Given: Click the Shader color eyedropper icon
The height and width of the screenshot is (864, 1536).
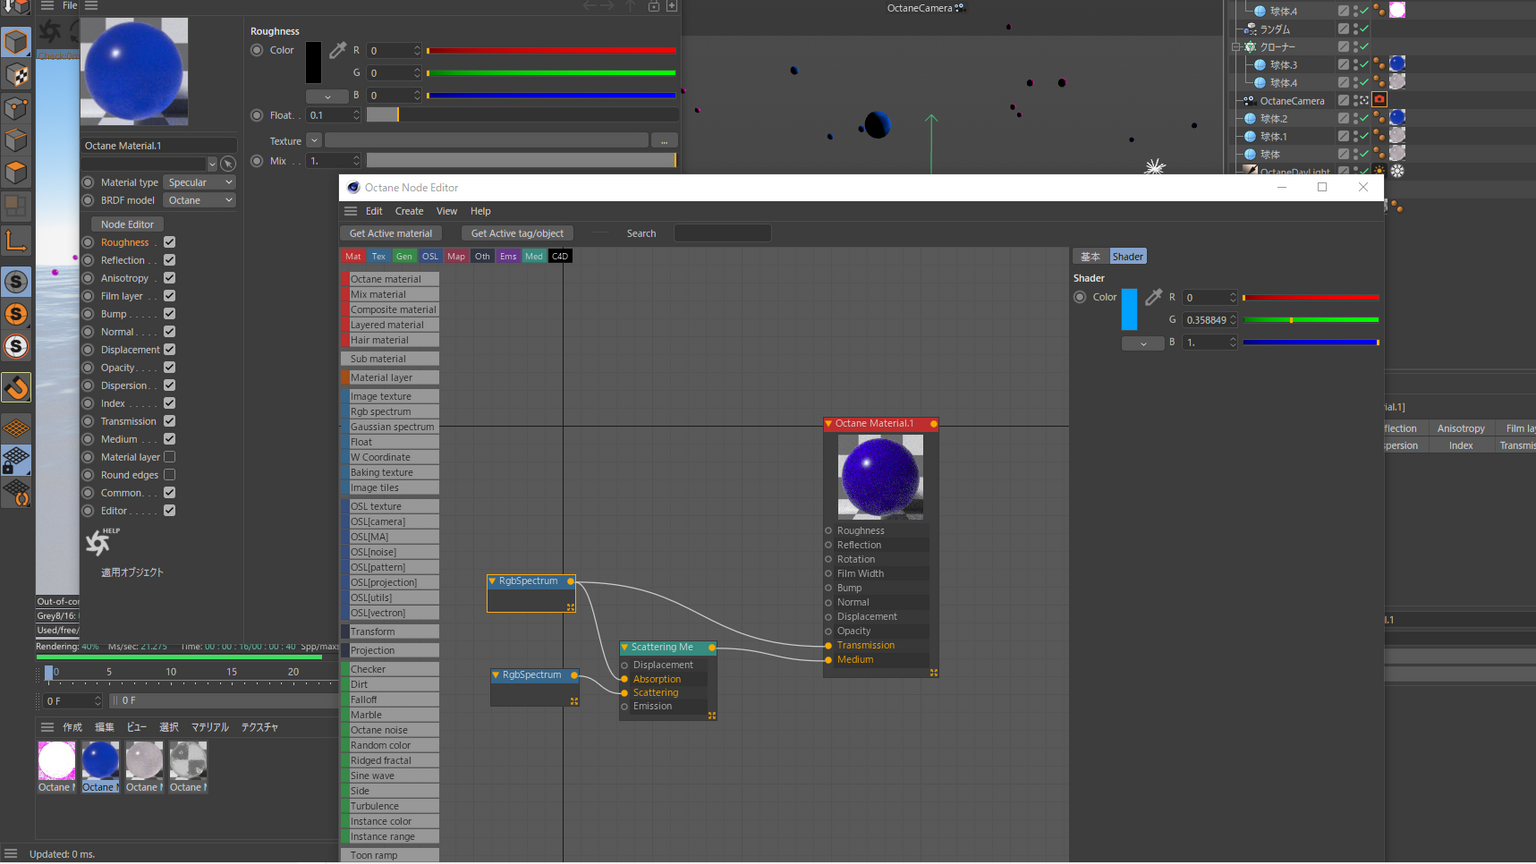Looking at the screenshot, I should tap(1153, 297).
